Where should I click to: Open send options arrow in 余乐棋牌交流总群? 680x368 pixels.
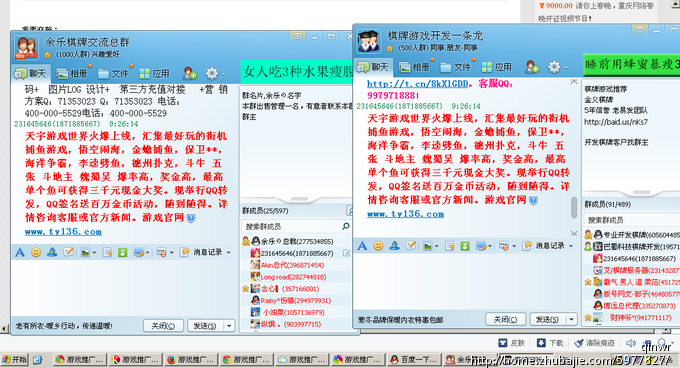coord(229,326)
